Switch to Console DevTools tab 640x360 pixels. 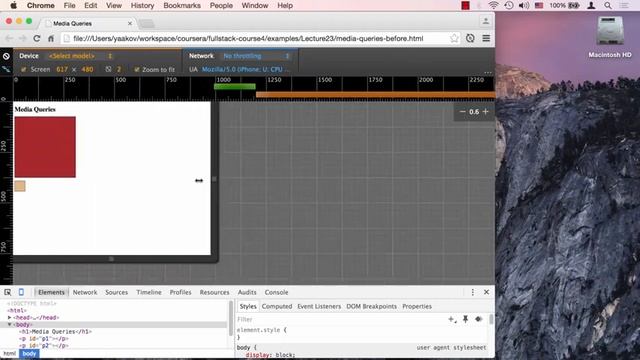pos(276,292)
